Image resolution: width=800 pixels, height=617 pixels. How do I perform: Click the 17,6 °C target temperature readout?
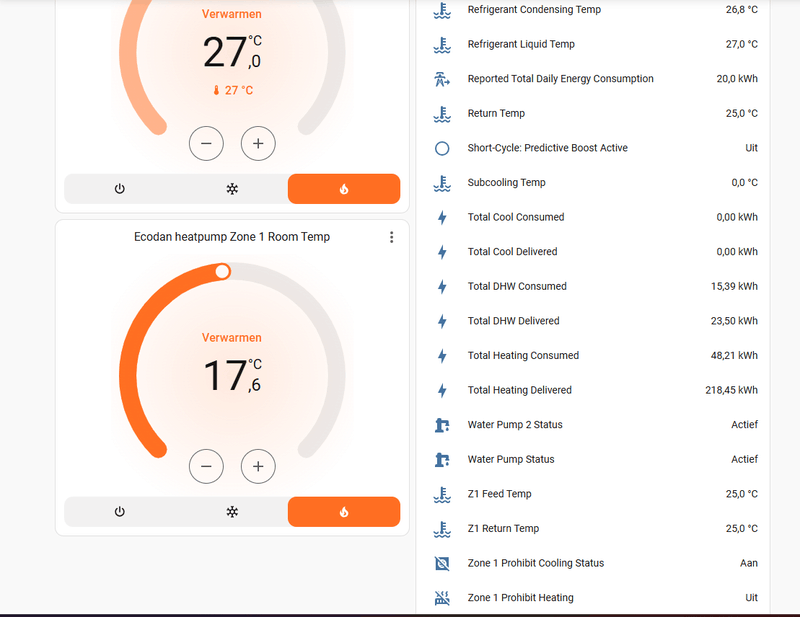tap(233, 375)
